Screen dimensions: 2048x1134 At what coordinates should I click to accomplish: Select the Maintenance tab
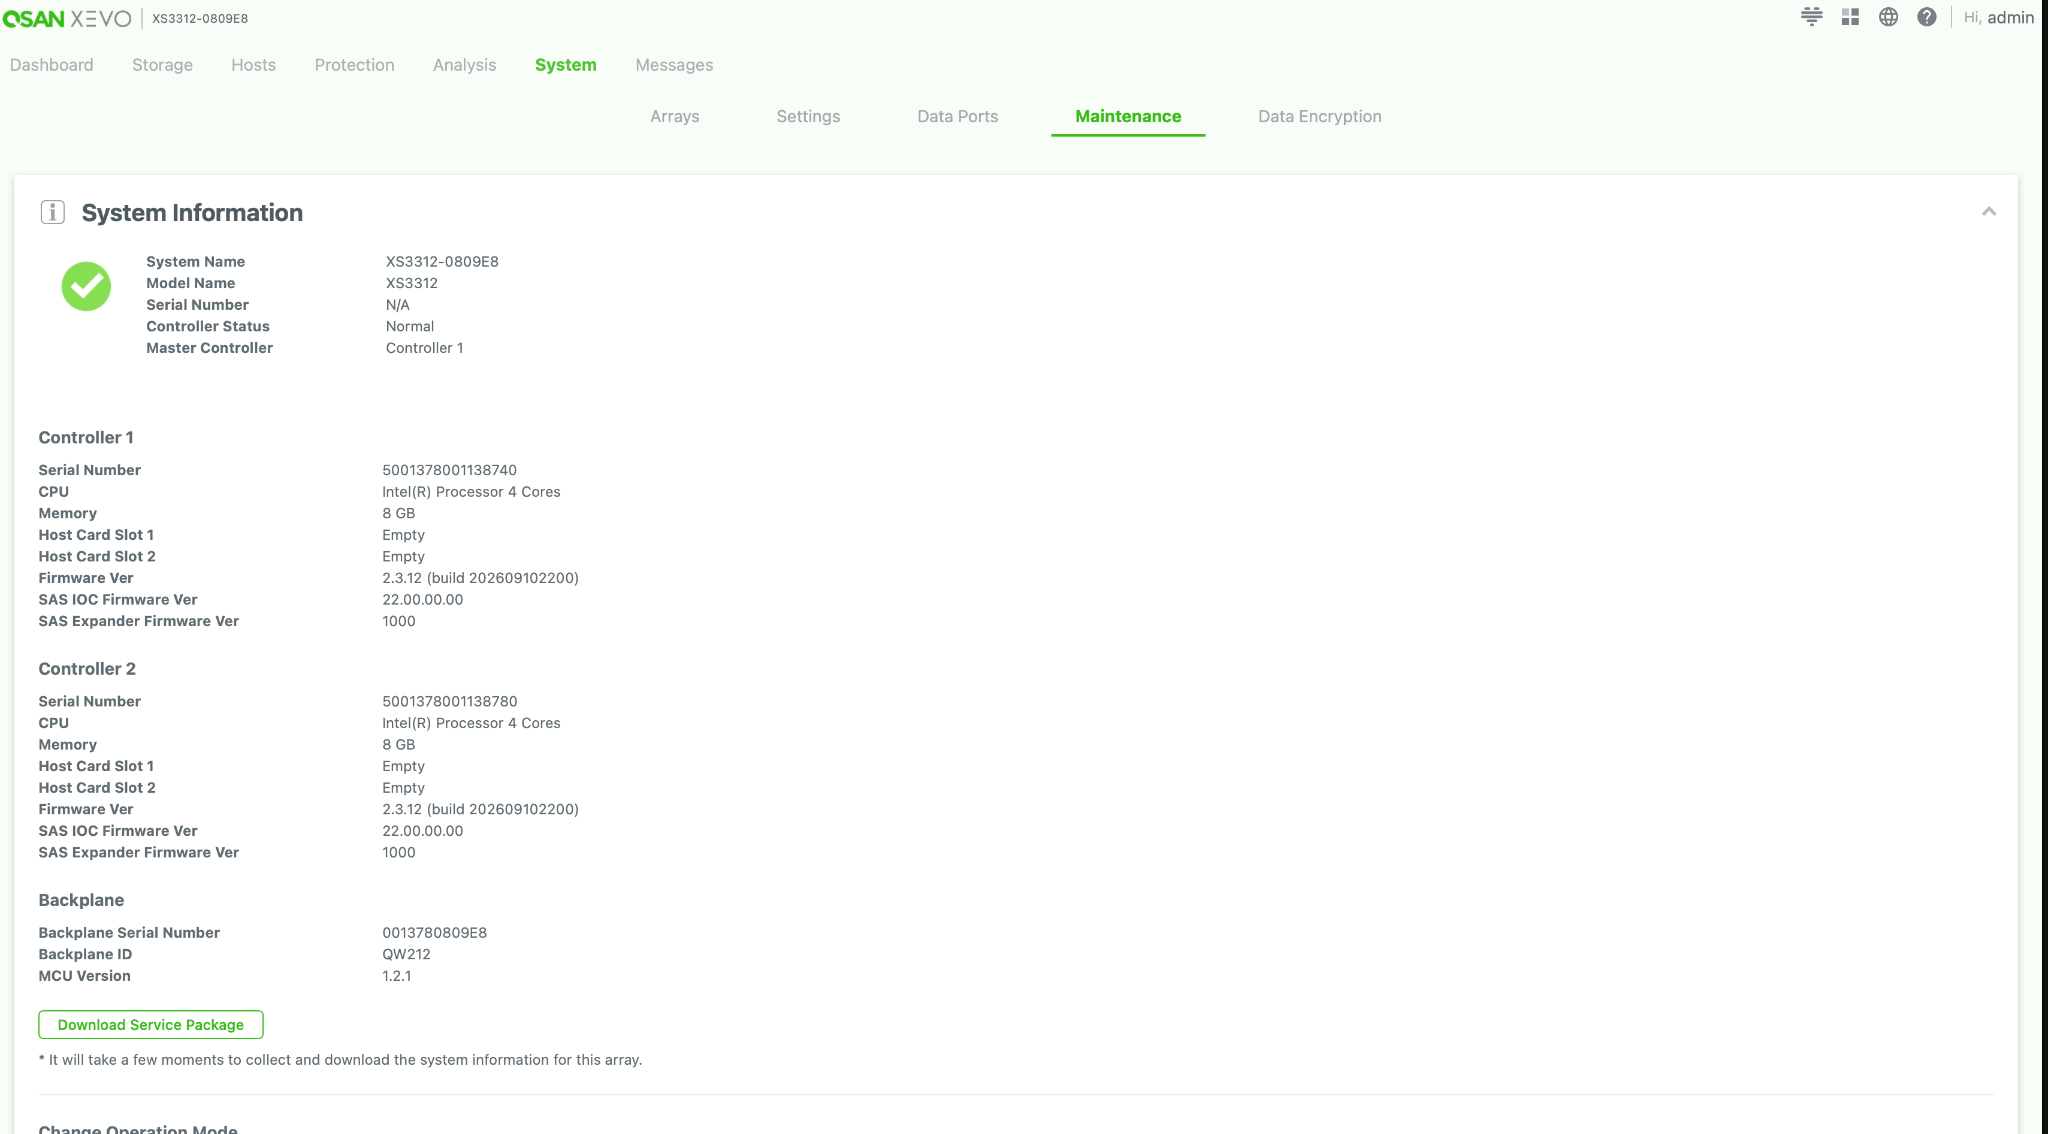click(1128, 116)
